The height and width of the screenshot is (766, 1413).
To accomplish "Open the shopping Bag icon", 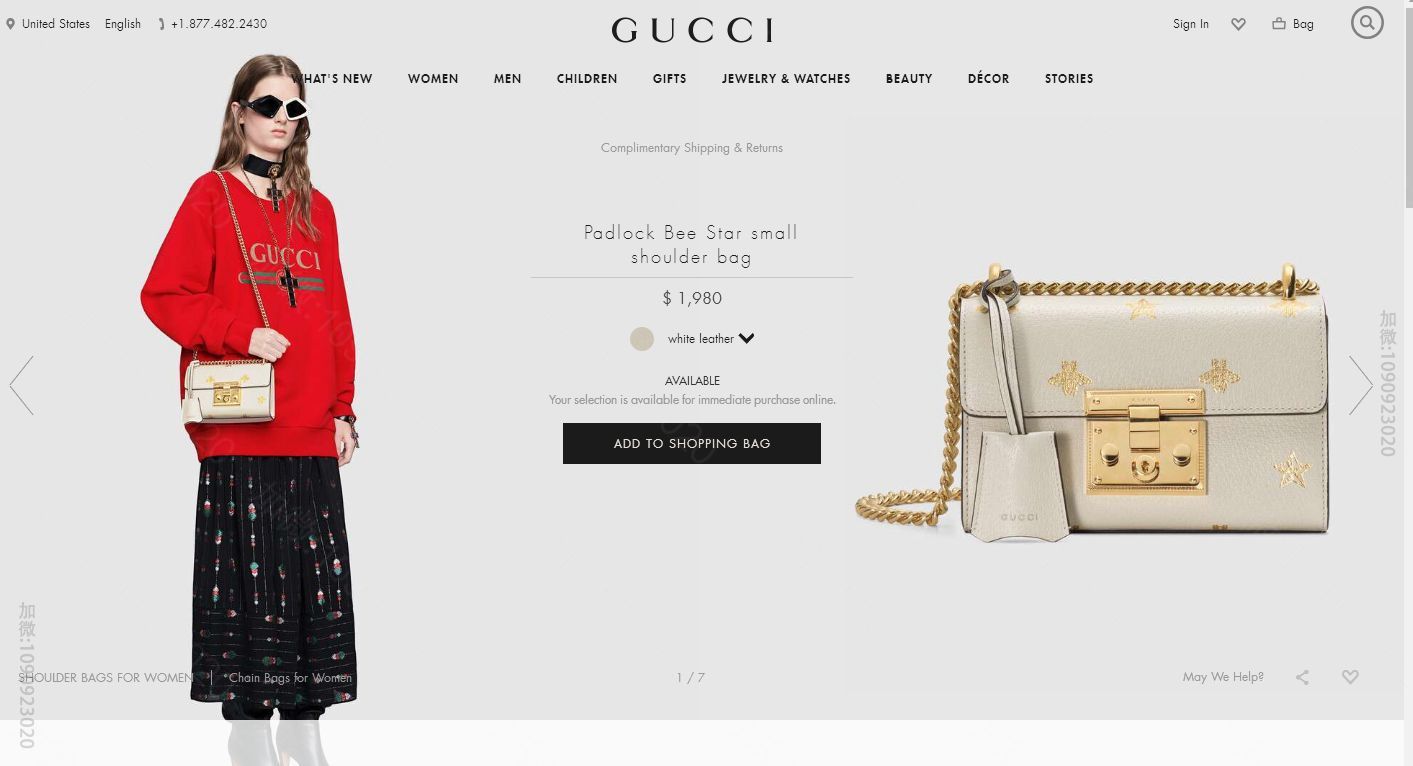I will click(x=1279, y=23).
